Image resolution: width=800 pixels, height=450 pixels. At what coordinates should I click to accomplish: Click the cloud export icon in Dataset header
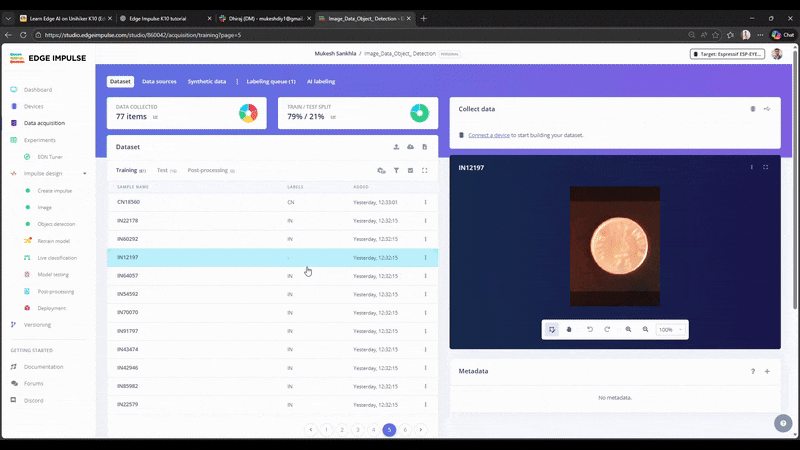[x=410, y=147]
